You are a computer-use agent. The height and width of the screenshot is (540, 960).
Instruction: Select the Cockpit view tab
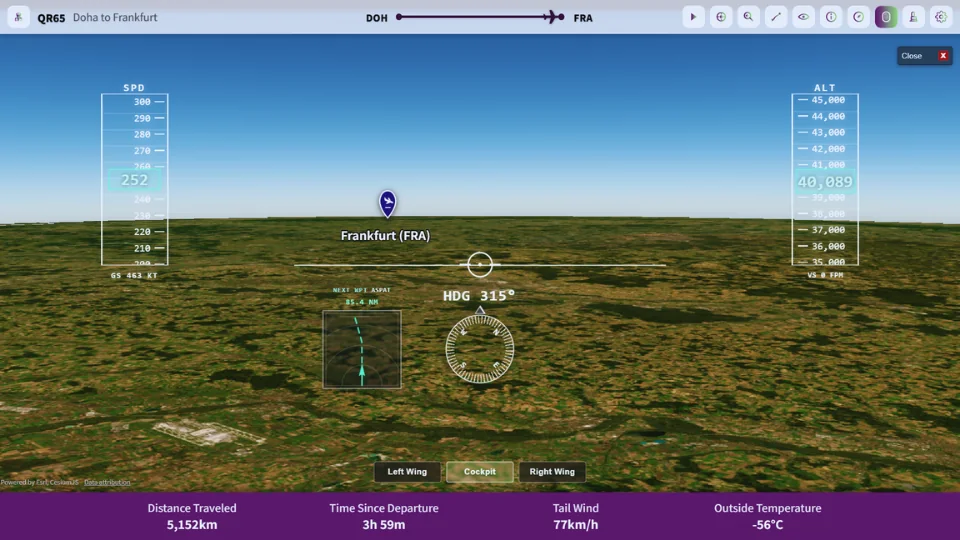(480, 471)
